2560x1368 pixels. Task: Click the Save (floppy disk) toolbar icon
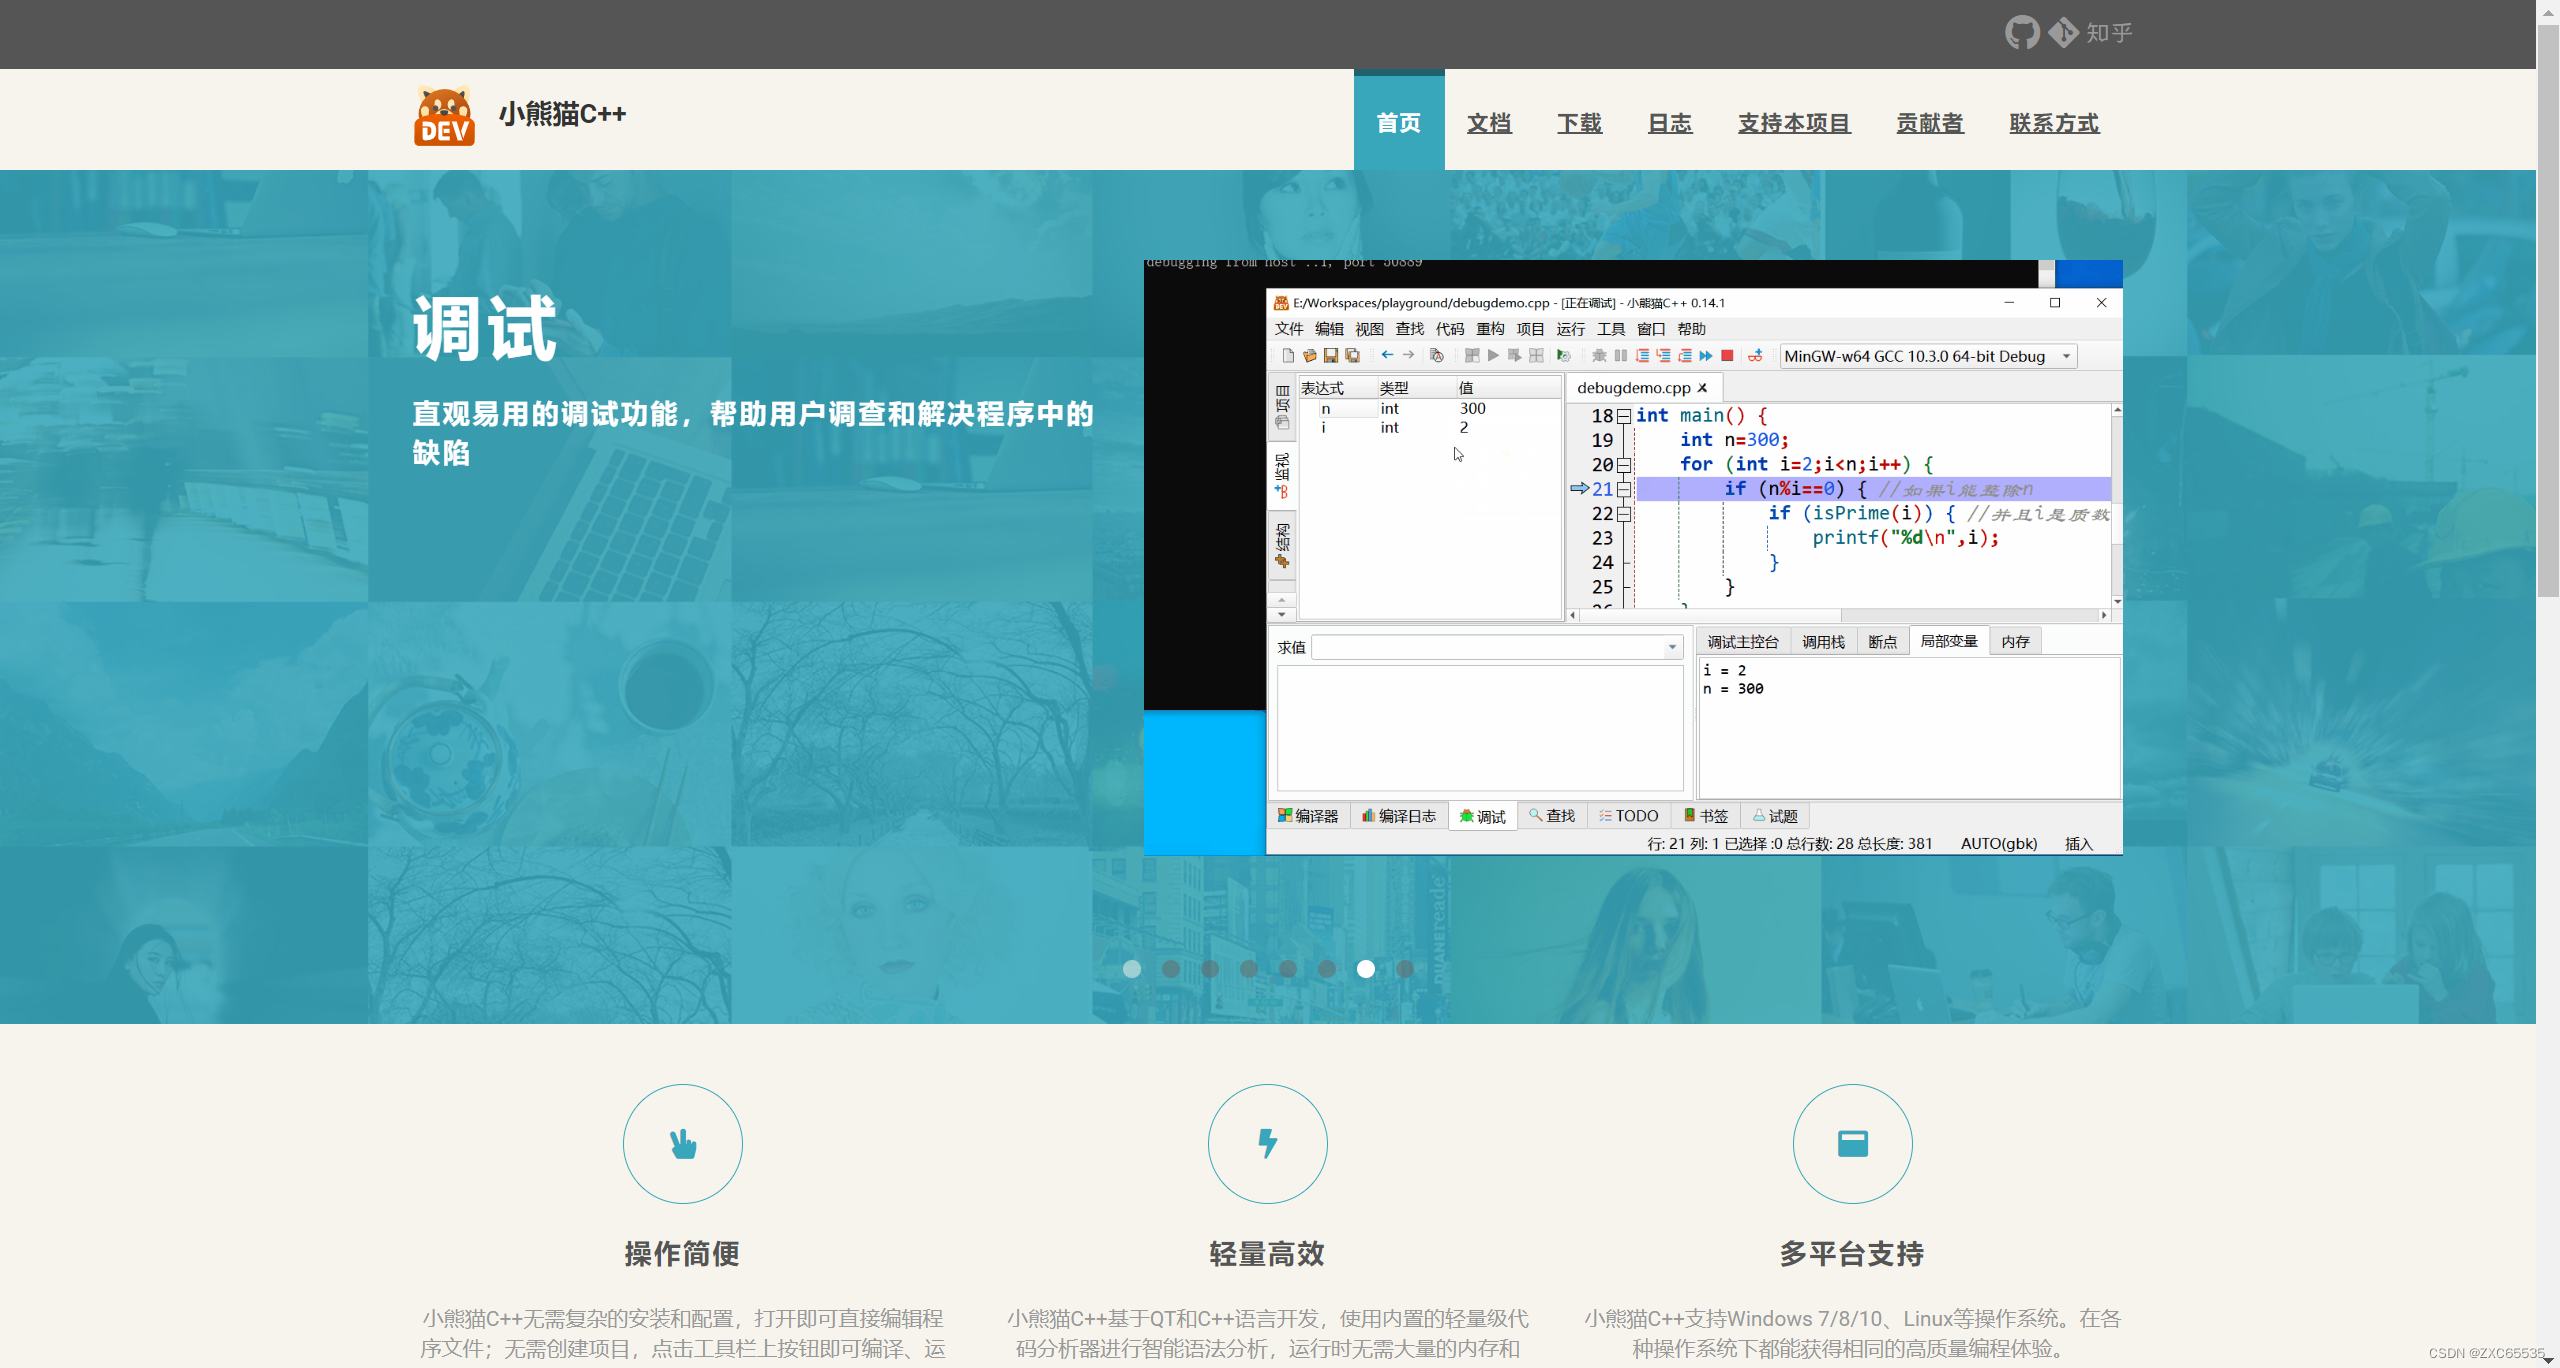1331,355
